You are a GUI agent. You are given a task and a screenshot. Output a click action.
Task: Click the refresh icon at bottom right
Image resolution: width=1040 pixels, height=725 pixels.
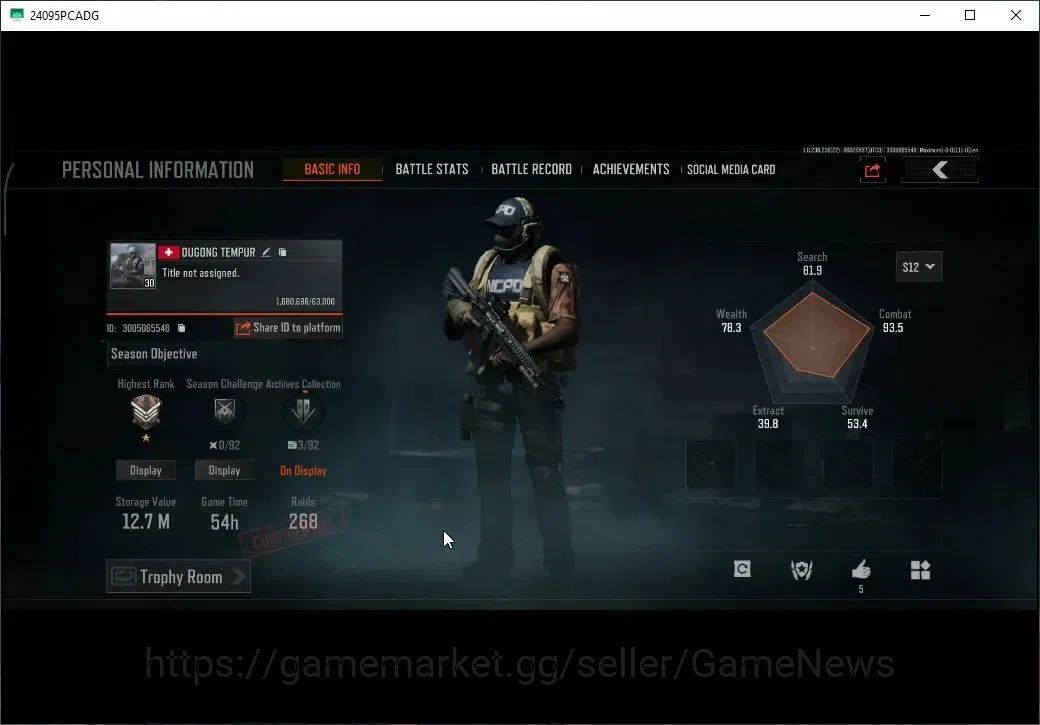(x=742, y=569)
